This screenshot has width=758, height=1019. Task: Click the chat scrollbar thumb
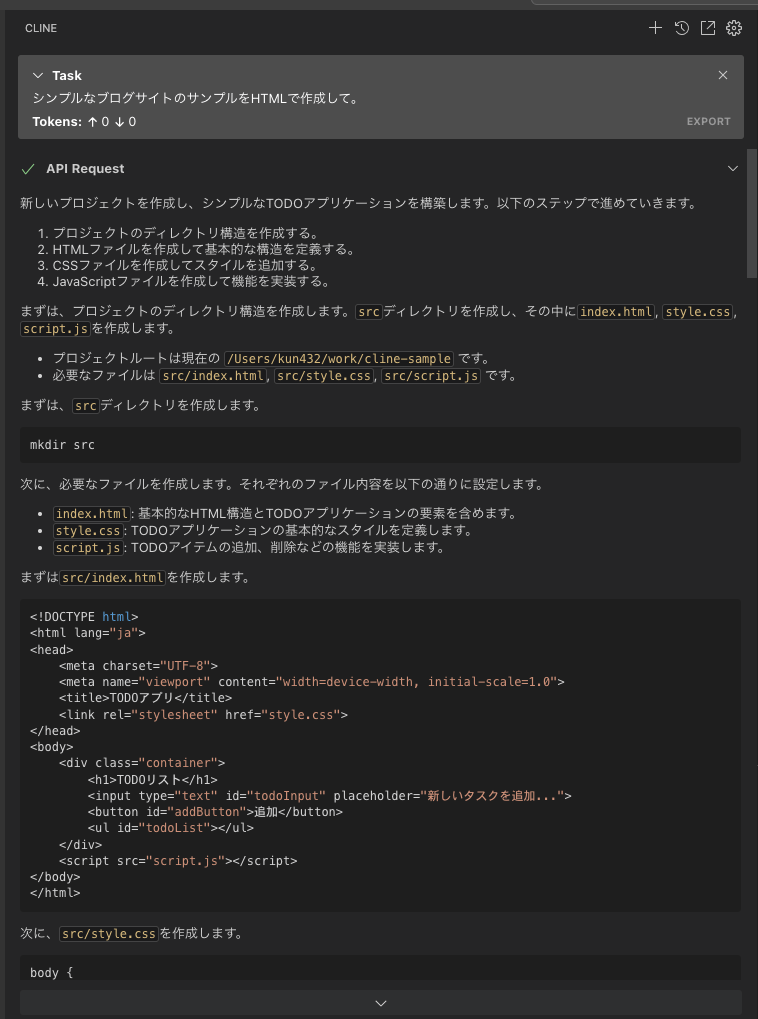752,213
